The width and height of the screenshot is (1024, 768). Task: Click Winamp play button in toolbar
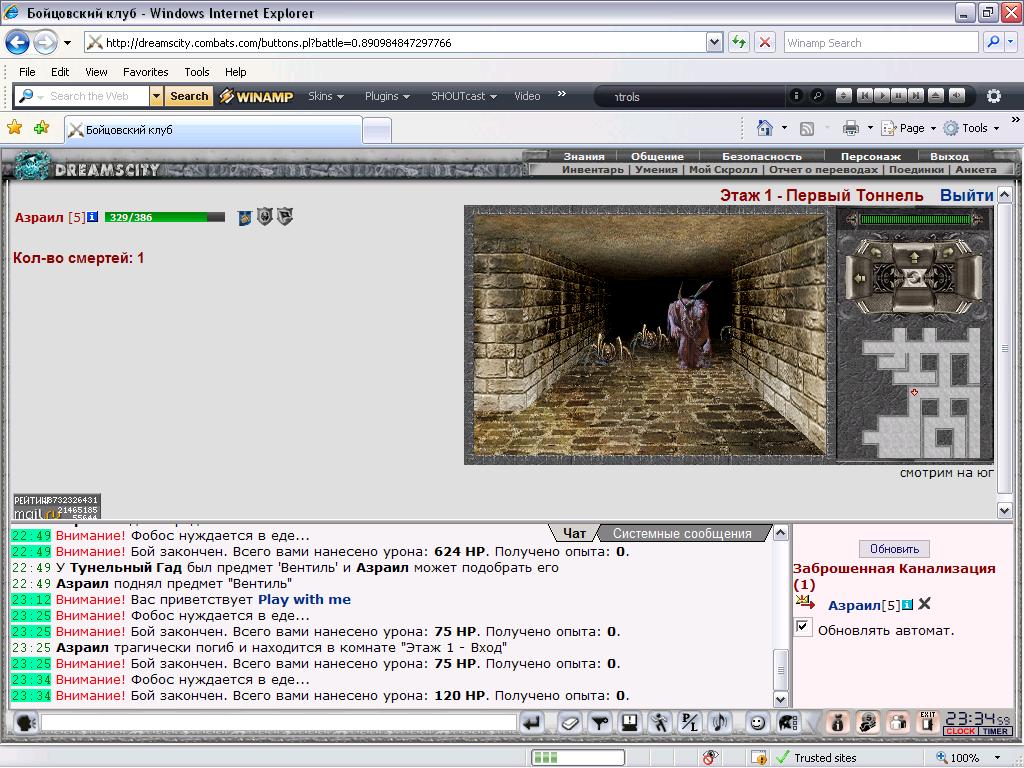[882, 95]
